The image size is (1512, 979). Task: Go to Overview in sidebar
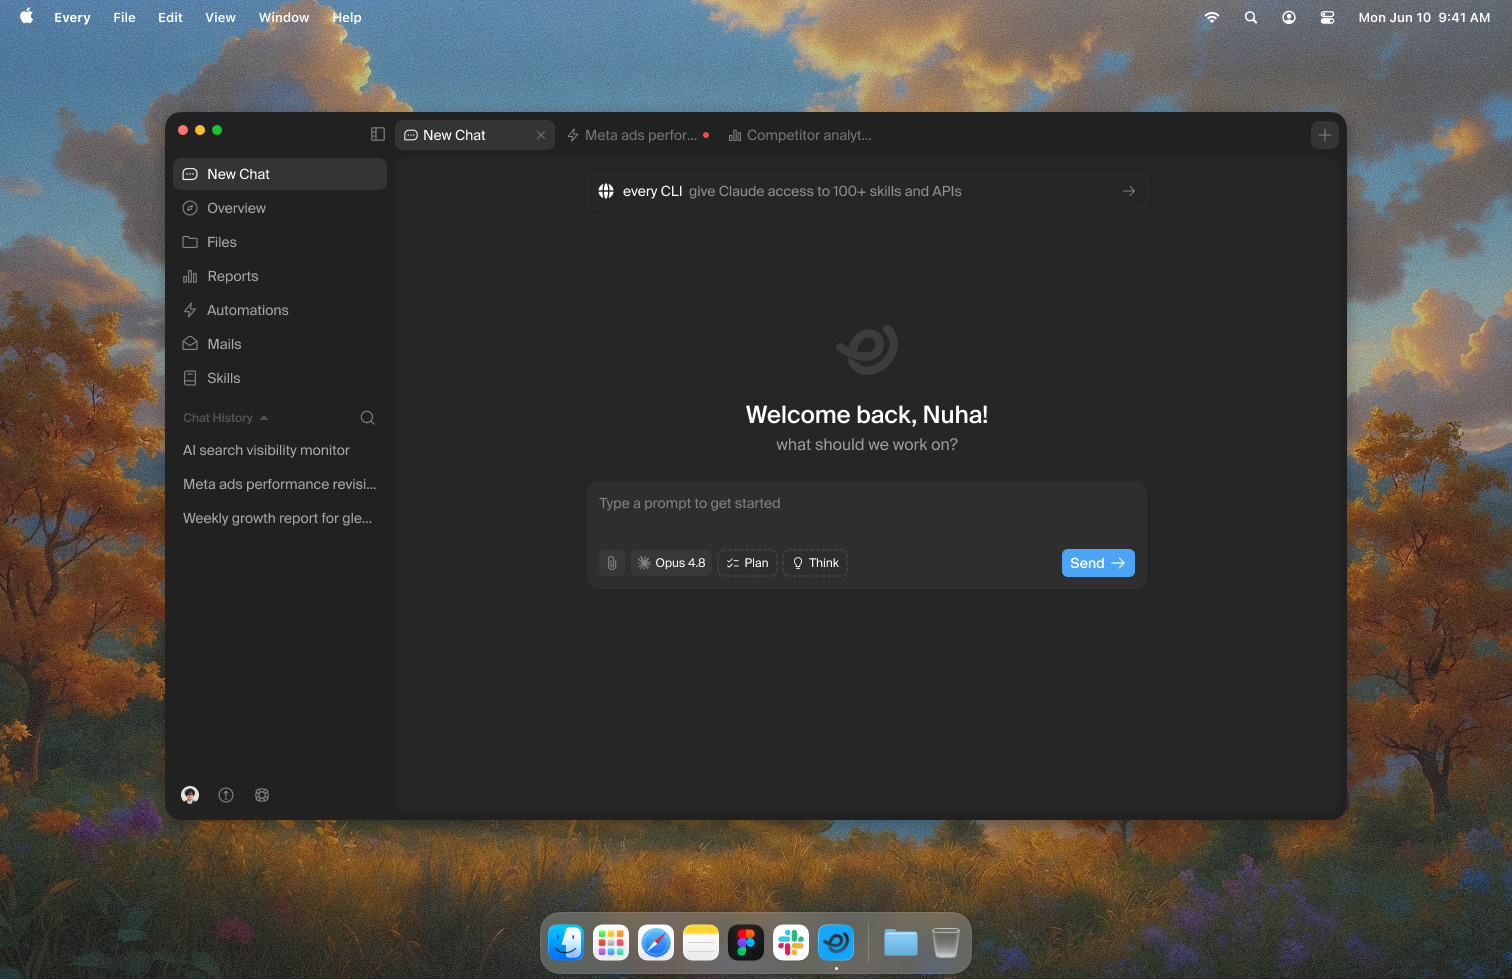(x=280, y=208)
